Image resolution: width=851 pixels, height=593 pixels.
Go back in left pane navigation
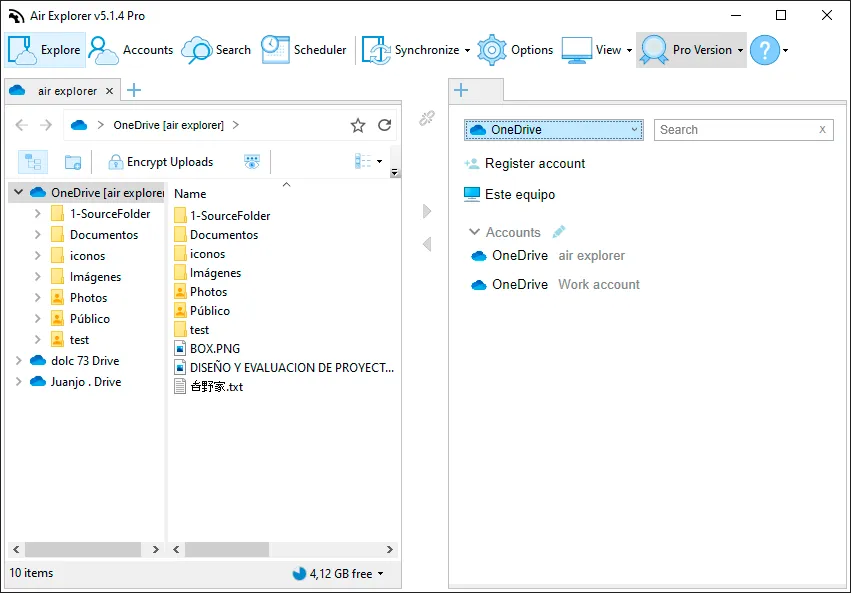click(x=21, y=125)
